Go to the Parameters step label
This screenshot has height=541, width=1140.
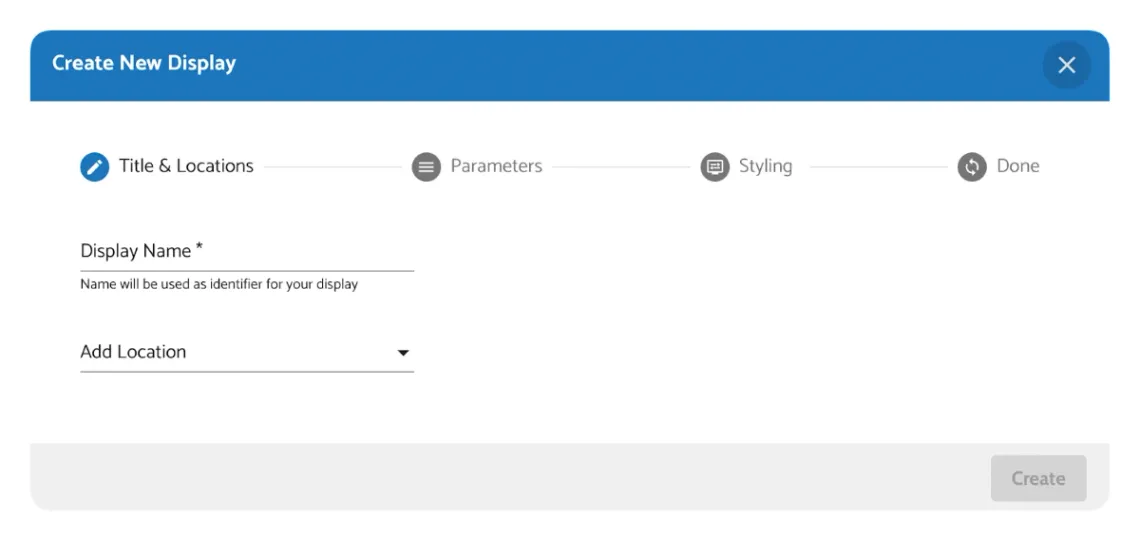click(496, 166)
